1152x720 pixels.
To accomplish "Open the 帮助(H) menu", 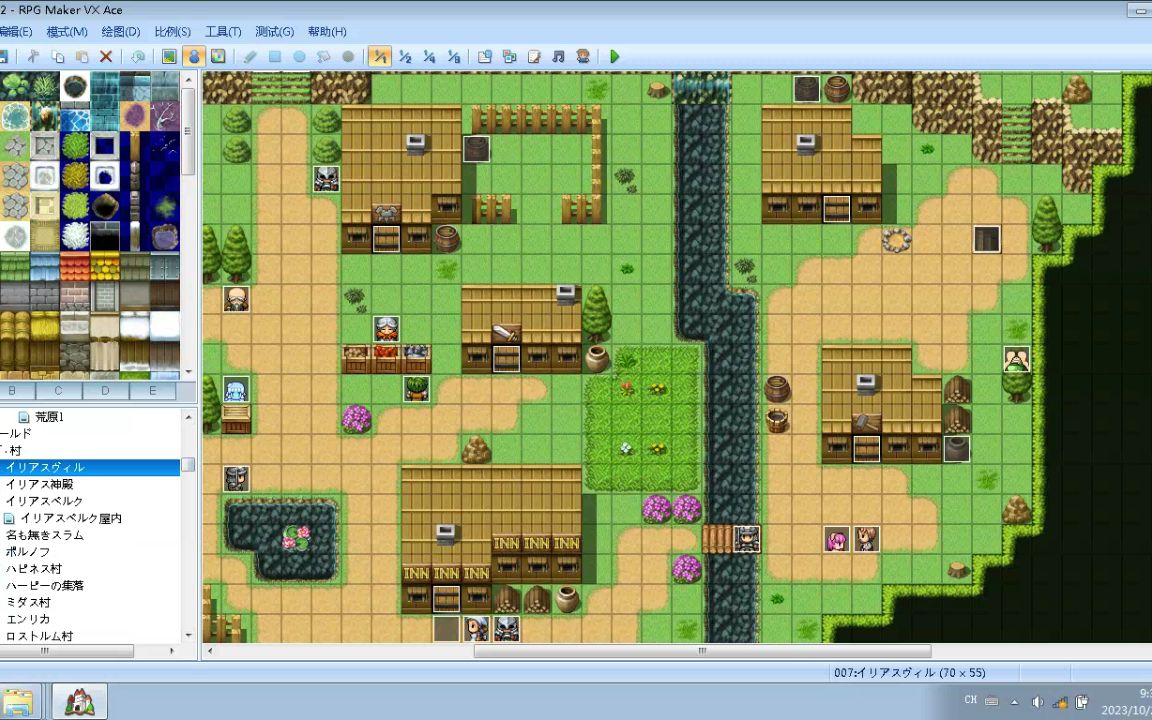I will [x=327, y=32].
